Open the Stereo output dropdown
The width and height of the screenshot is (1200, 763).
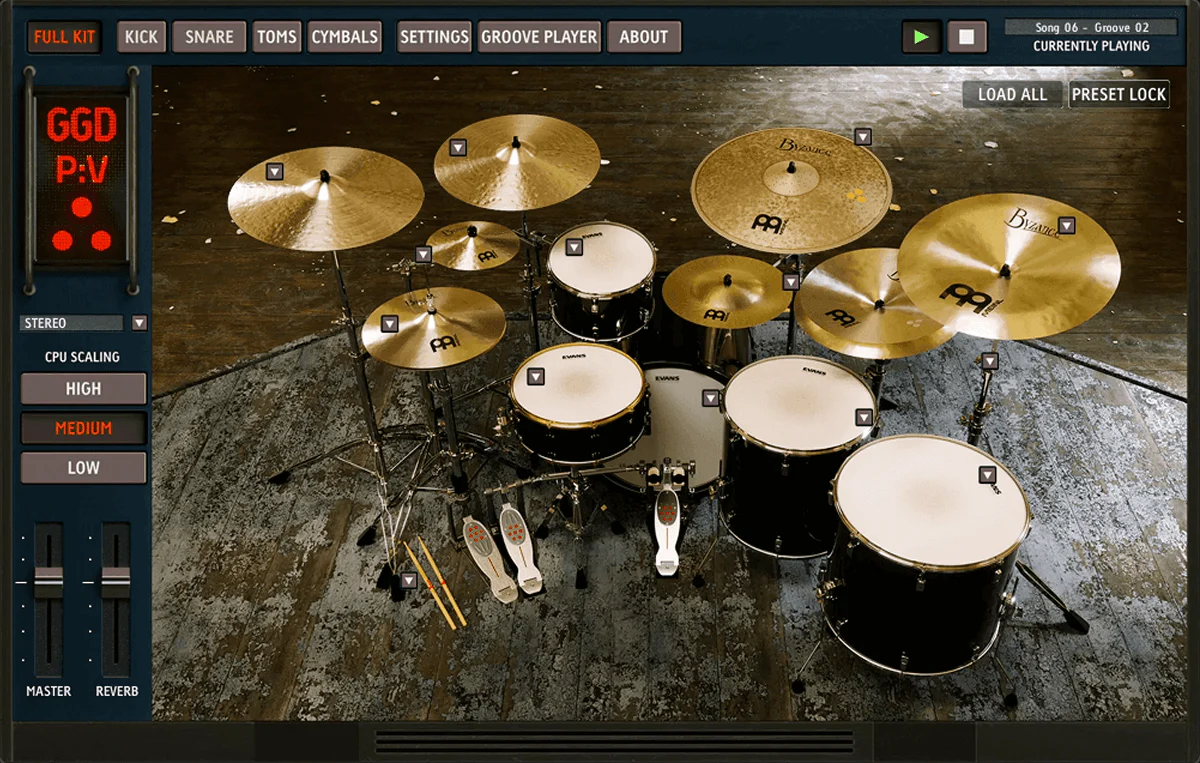139,323
